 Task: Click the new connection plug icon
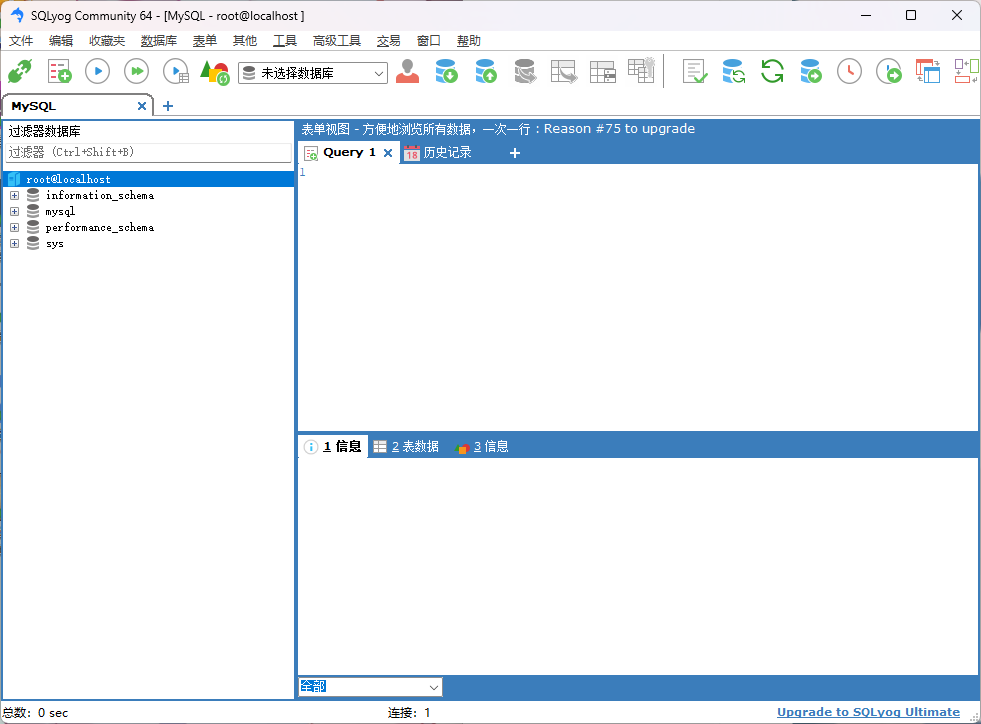tap(20, 72)
